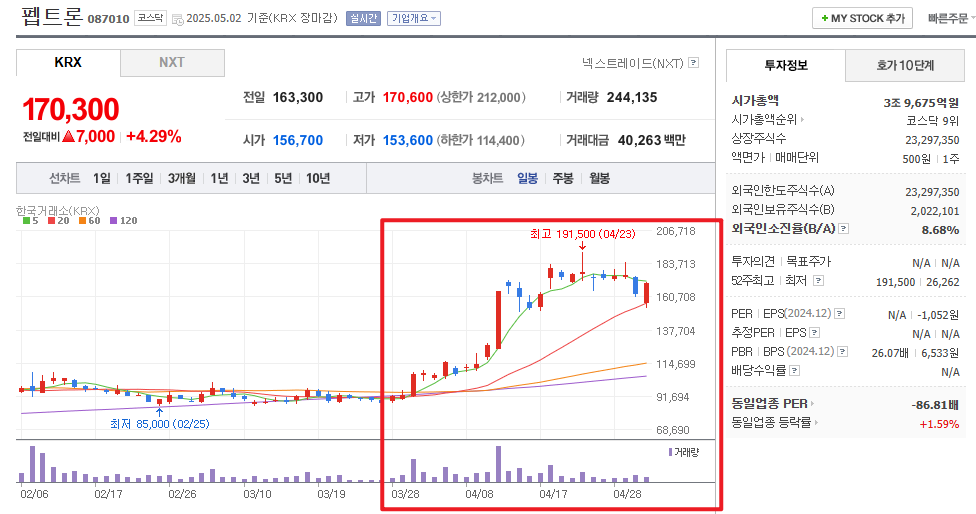Viewport: 976px width, 514px height.
Task: Select 5년 line chart period
Action: coord(283,179)
